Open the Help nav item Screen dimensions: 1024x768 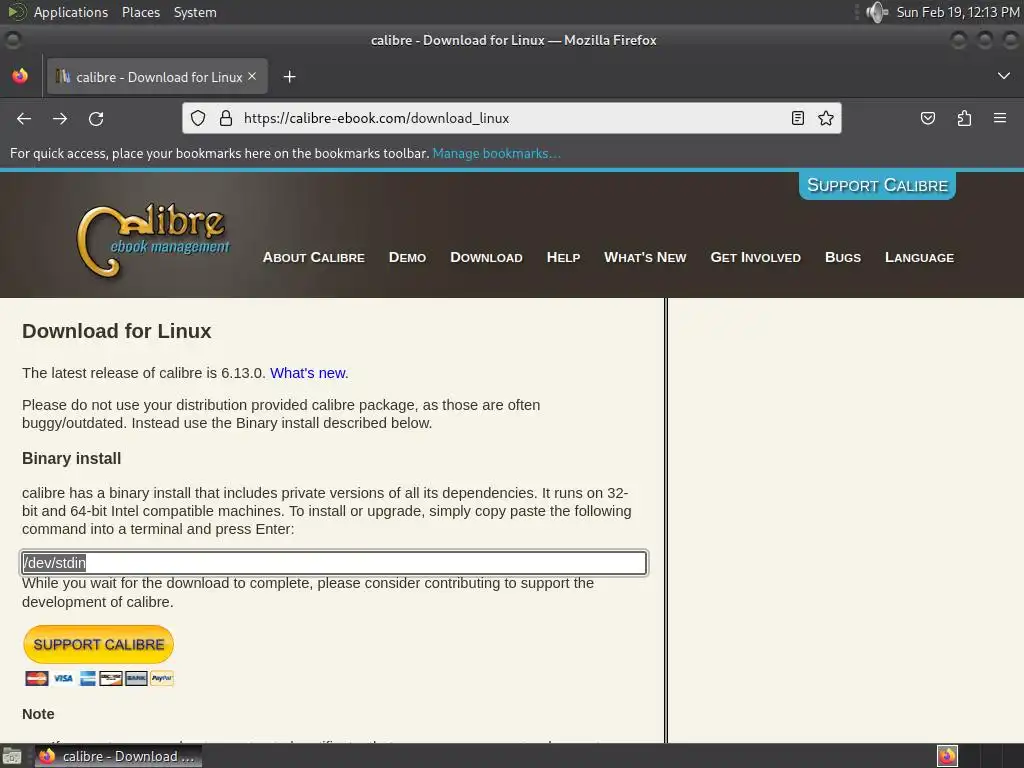point(564,257)
